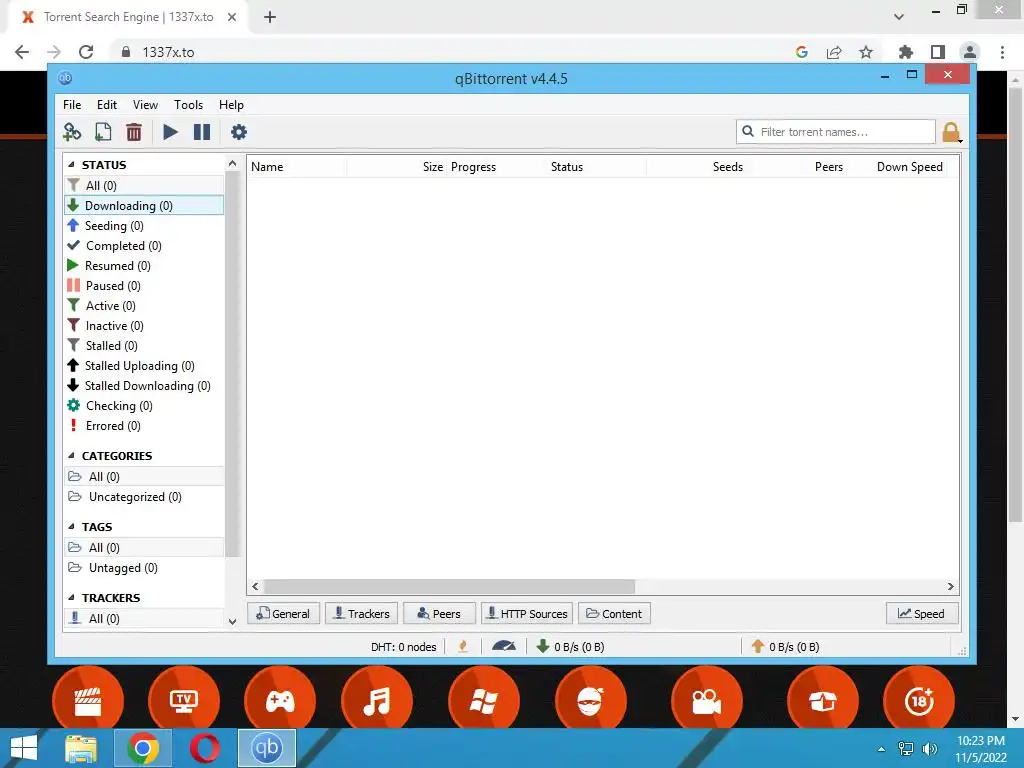Collapse the TAGS section

(72, 526)
